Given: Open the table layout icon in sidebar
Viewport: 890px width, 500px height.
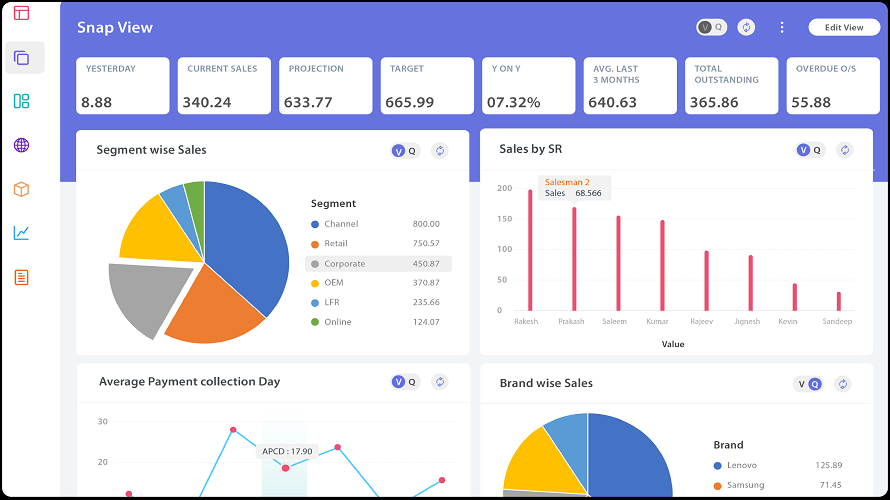Looking at the screenshot, I should pos(22,13).
